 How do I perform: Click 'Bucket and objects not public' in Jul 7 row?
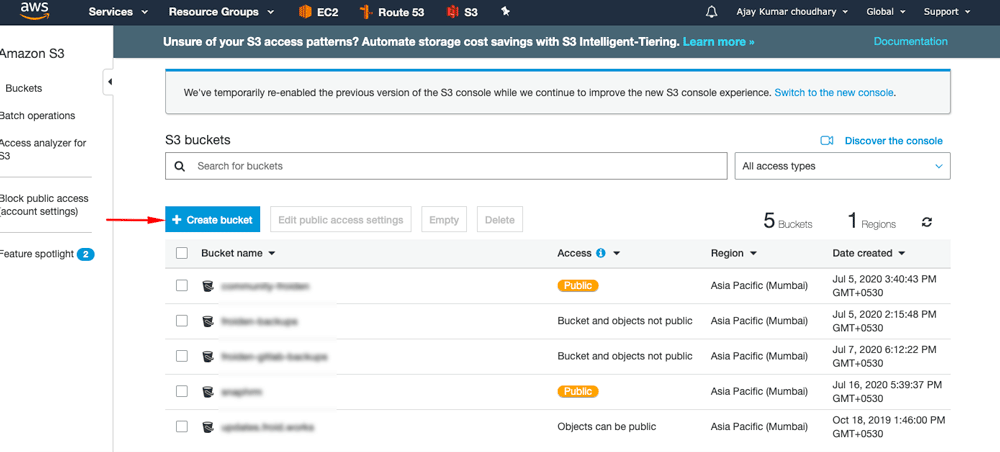(624, 356)
